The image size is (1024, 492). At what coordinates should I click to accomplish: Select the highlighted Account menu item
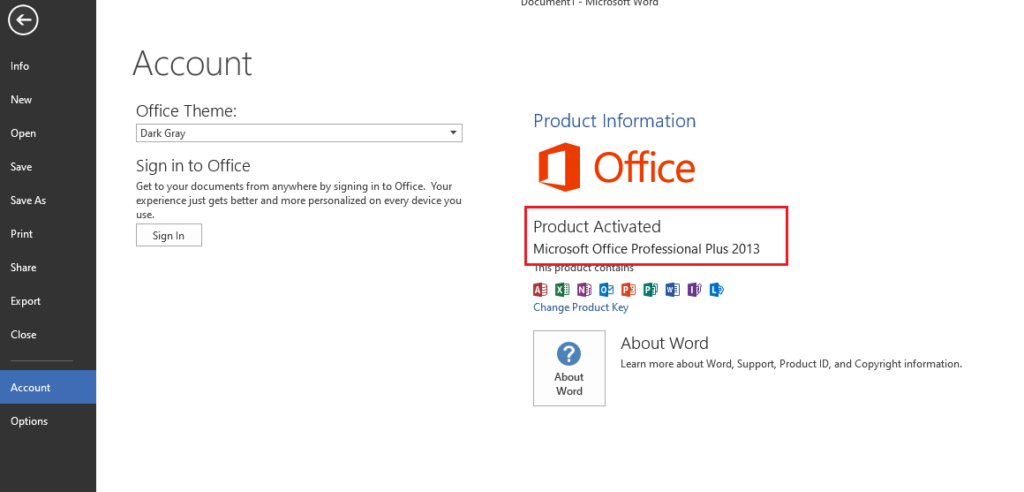[x=48, y=387]
